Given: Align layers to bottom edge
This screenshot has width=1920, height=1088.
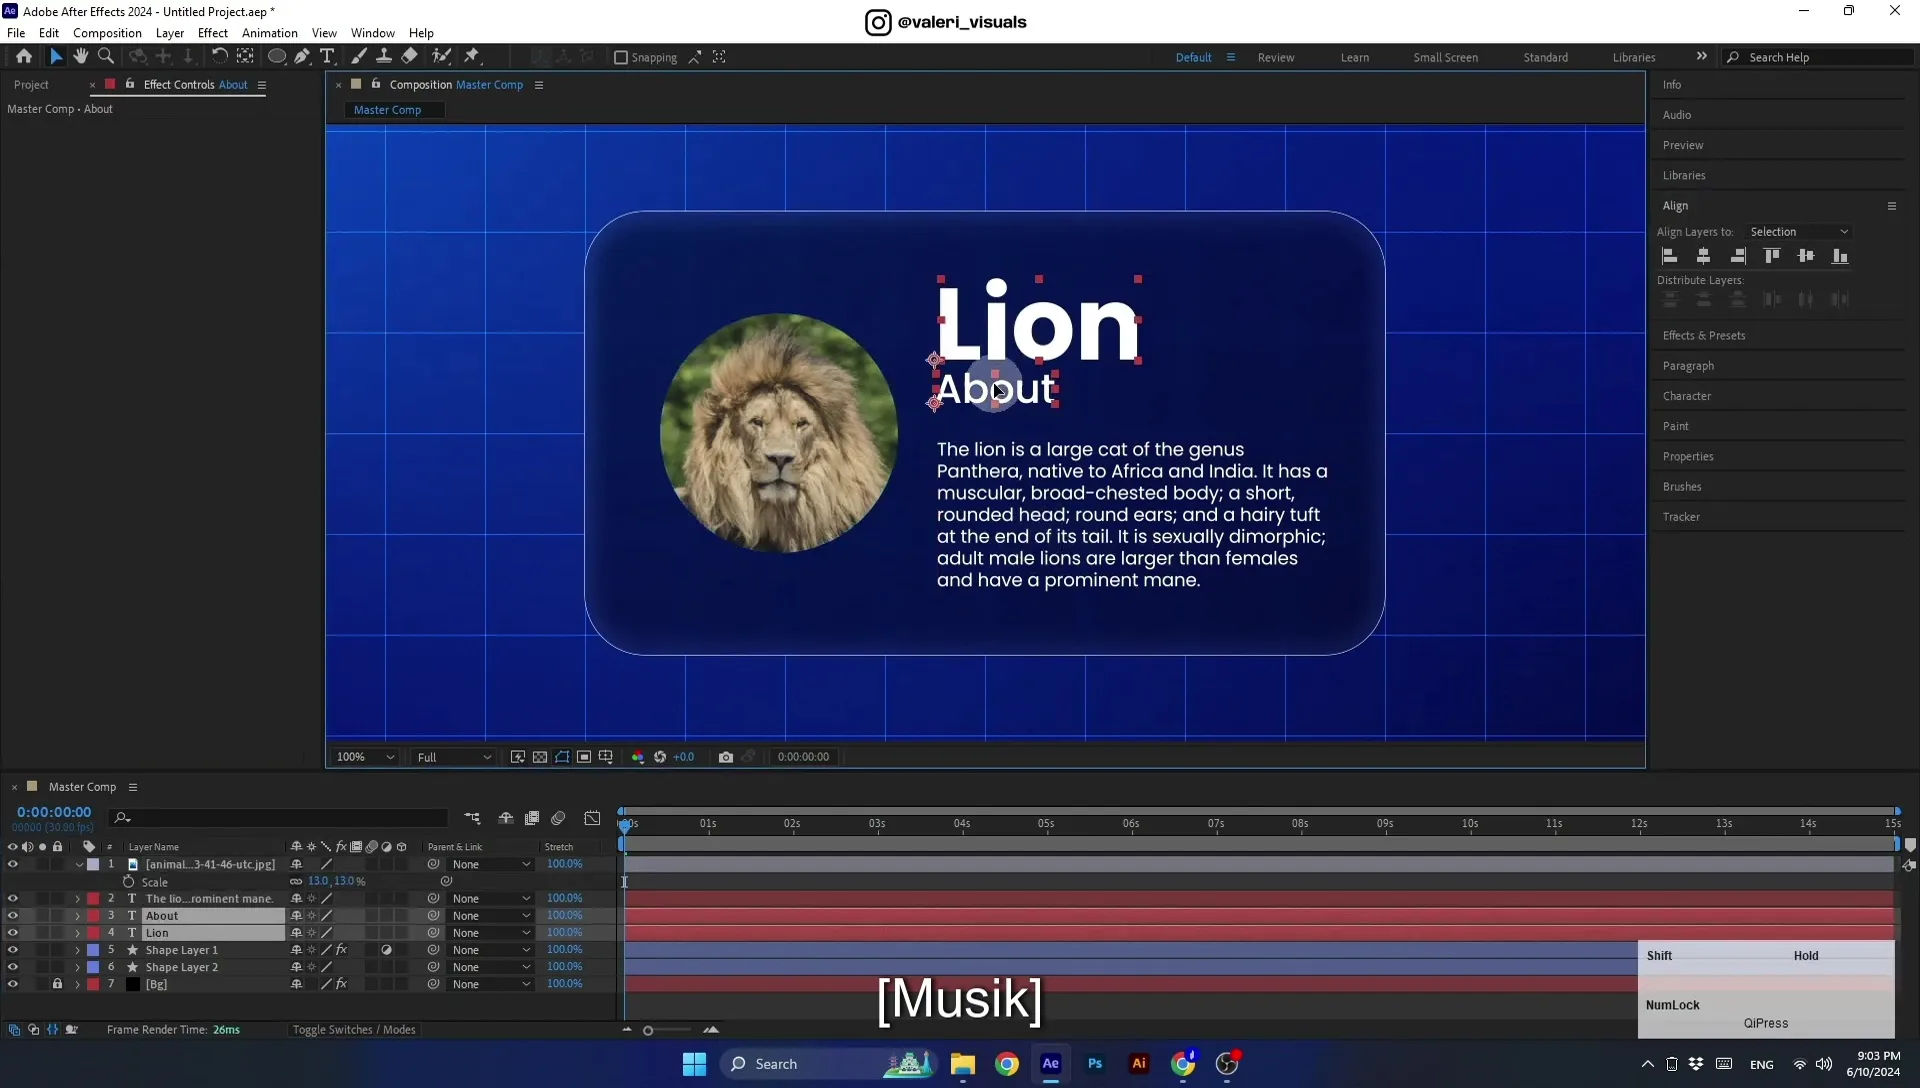Looking at the screenshot, I should point(1840,256).
